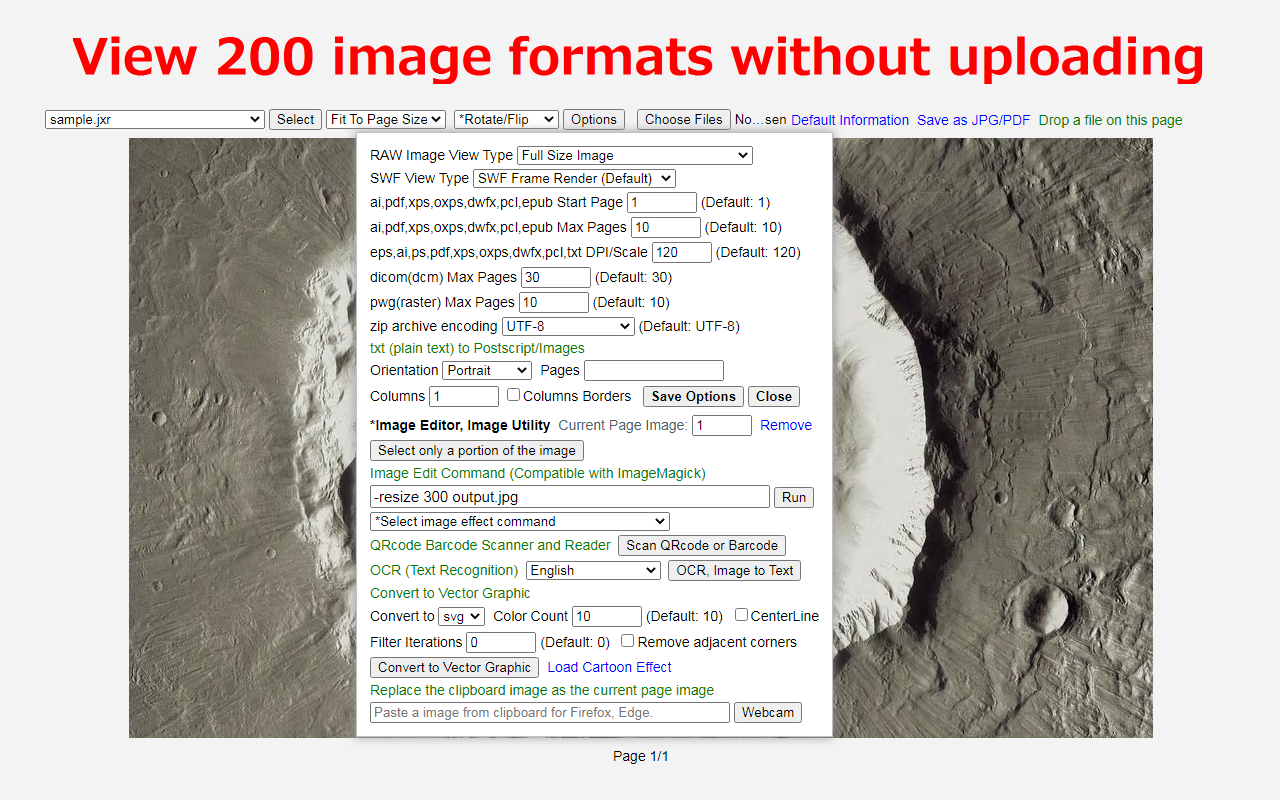Click the Load Cartoon Effect link
The height and width of the screenshot is (800, 1280).
(609, 667)
